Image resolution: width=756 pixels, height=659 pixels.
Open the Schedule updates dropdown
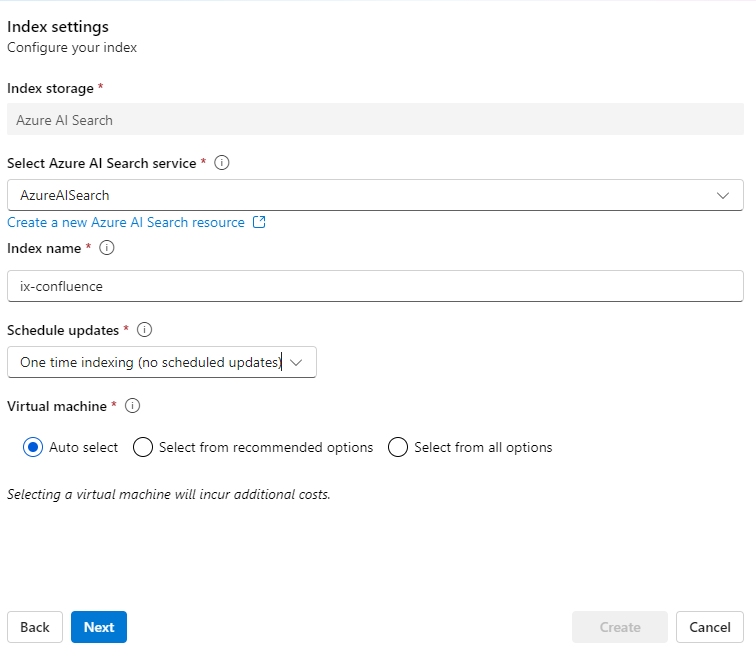pos(162,362)
